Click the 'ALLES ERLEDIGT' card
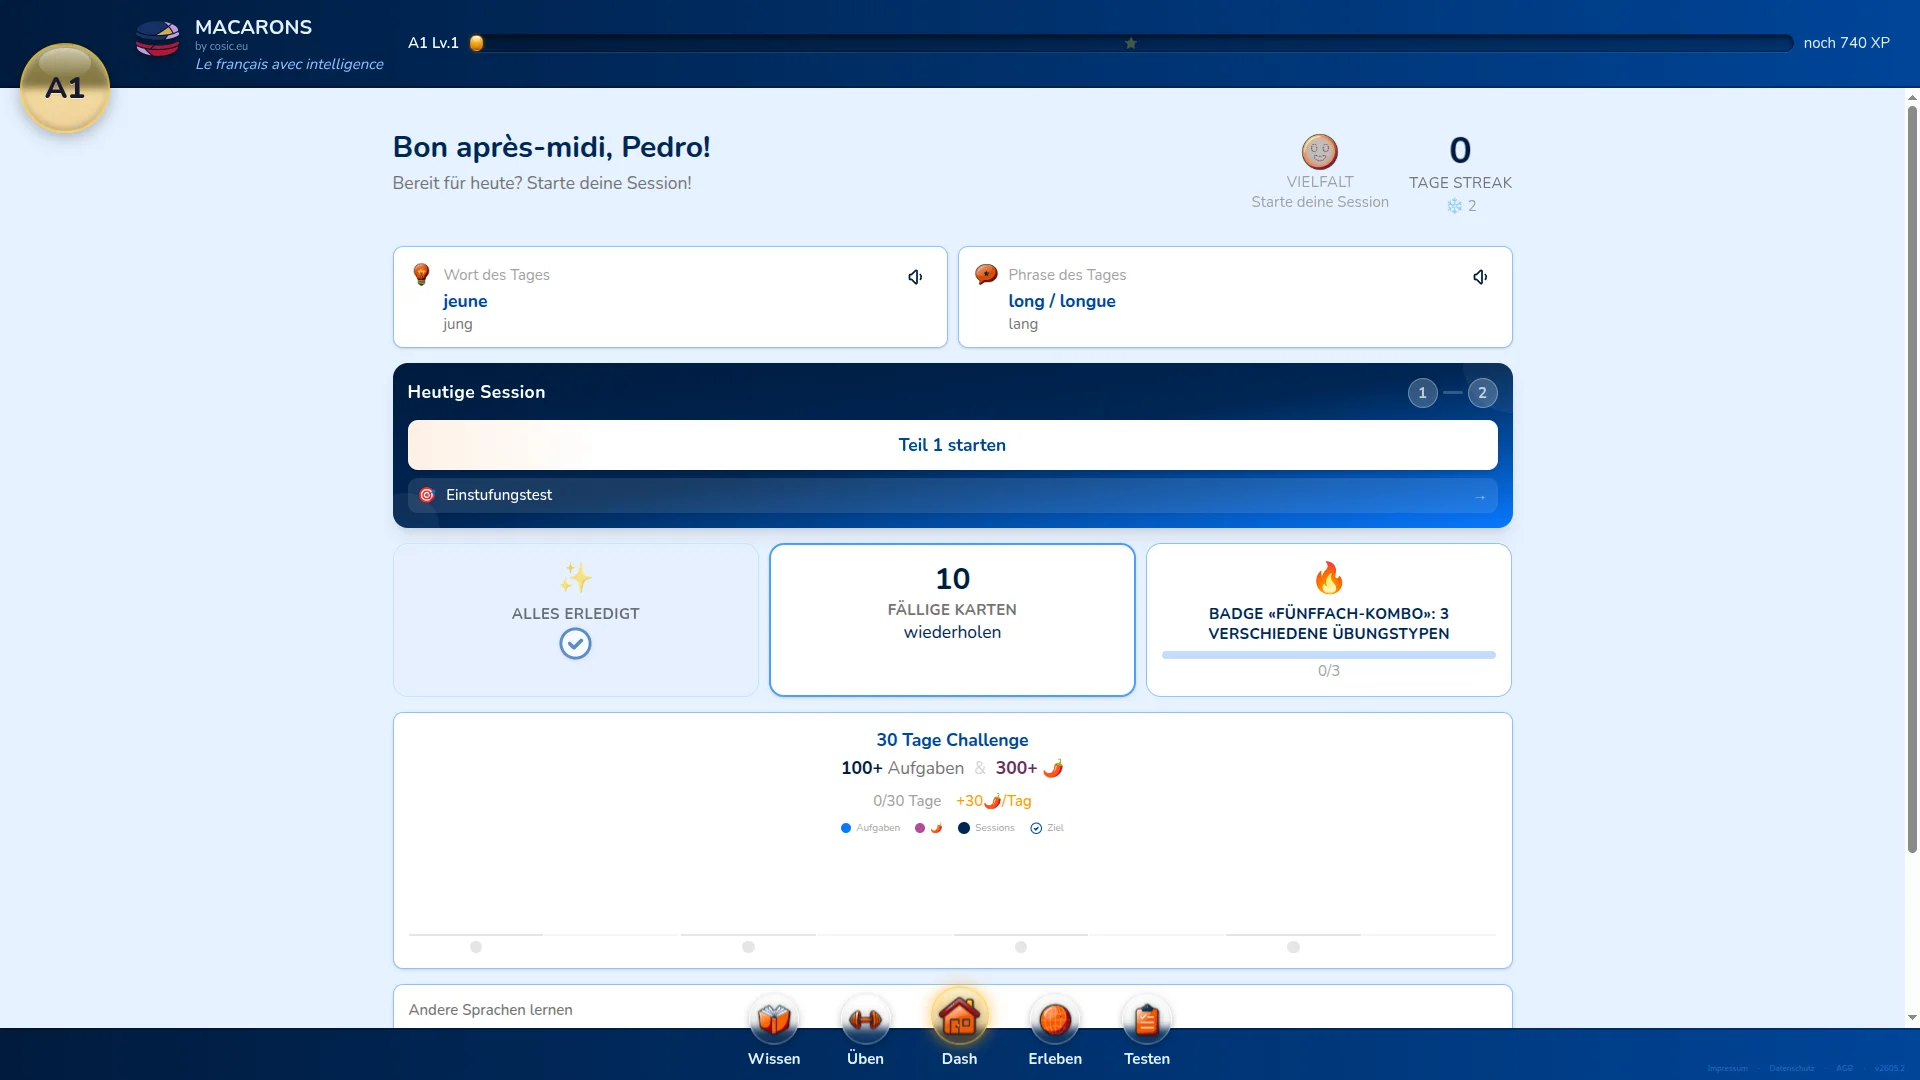1920x1080 pixels. click(x=575, y=620)
